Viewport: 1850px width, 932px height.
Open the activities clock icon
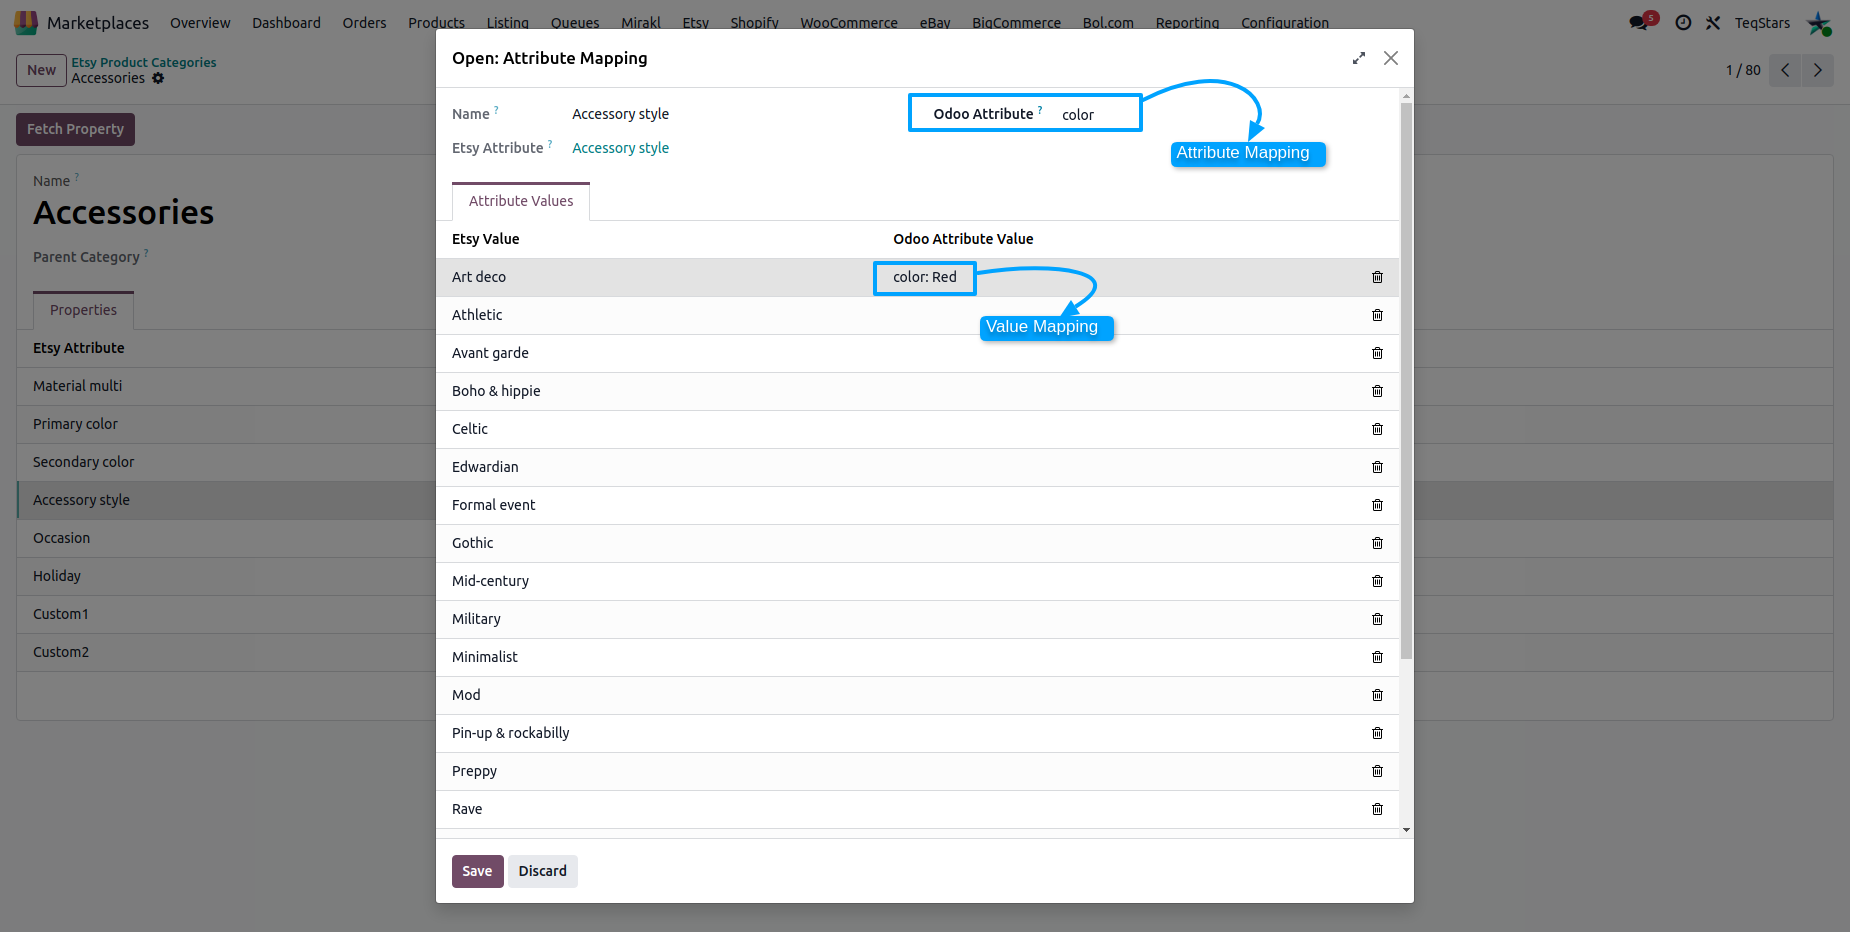pyautogui.click(x=1684, y=22)
